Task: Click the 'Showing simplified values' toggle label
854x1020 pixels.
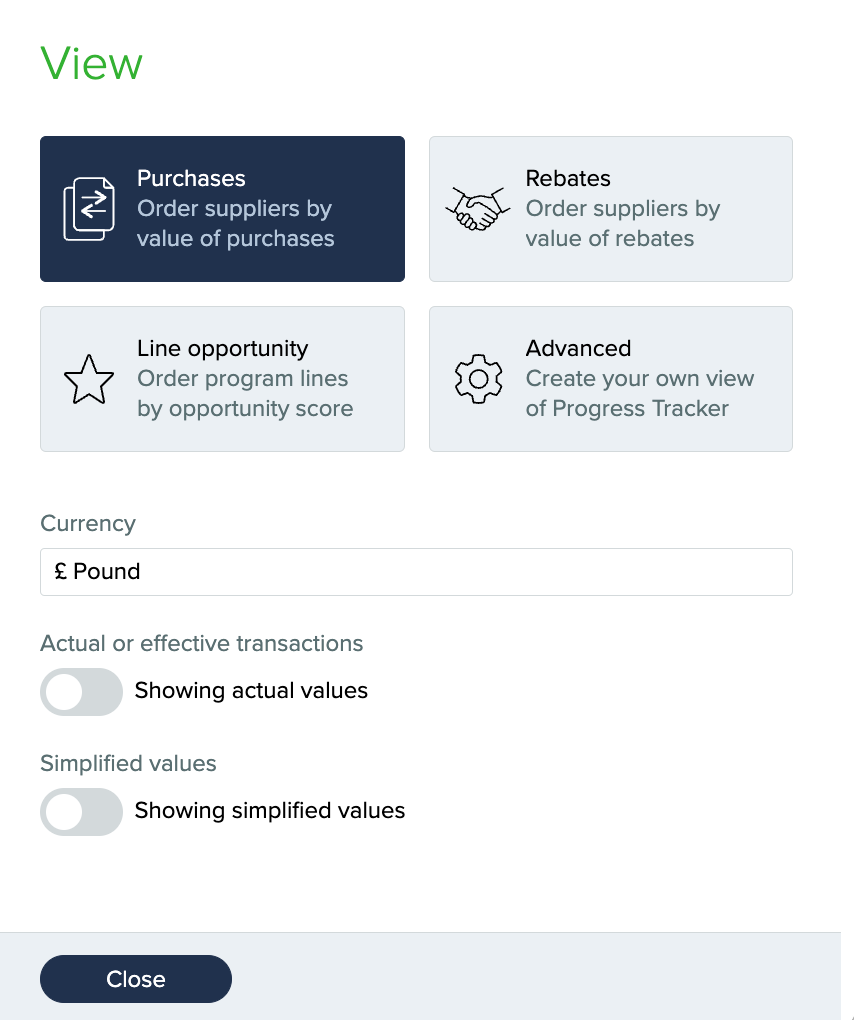Action: [270, 811]
